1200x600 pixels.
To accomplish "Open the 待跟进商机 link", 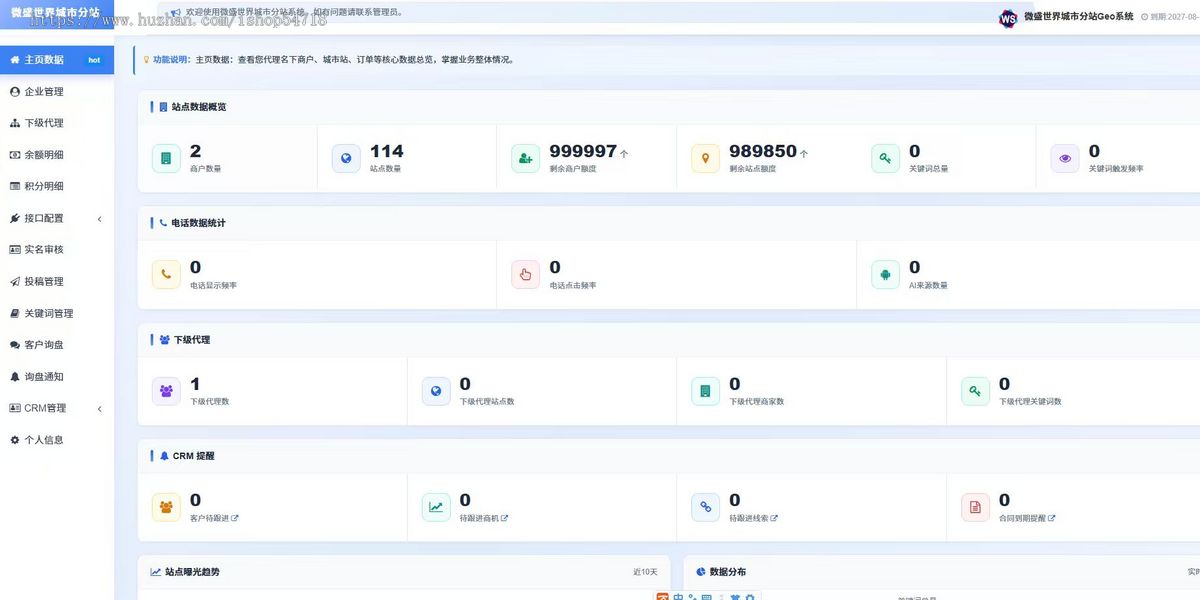I will coord(484,518).
